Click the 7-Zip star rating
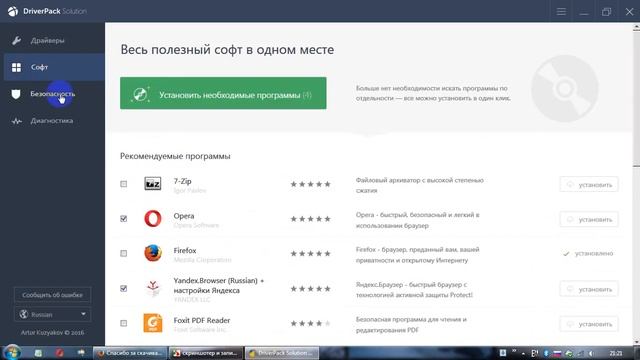This screenshot has height=360, width=640. pyautogui.click(x=310, y=184)
